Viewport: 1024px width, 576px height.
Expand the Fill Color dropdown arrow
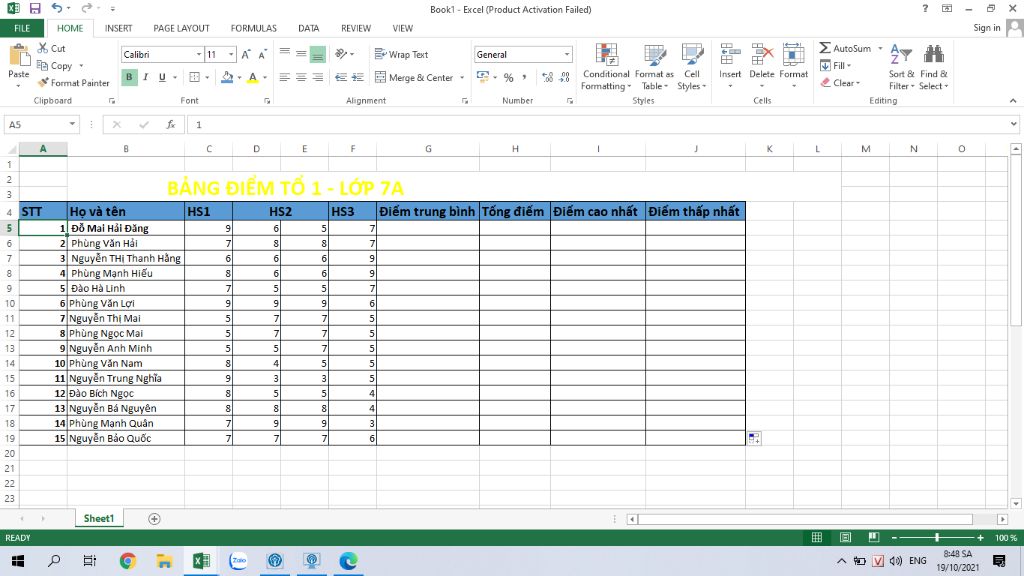point(240,77)
